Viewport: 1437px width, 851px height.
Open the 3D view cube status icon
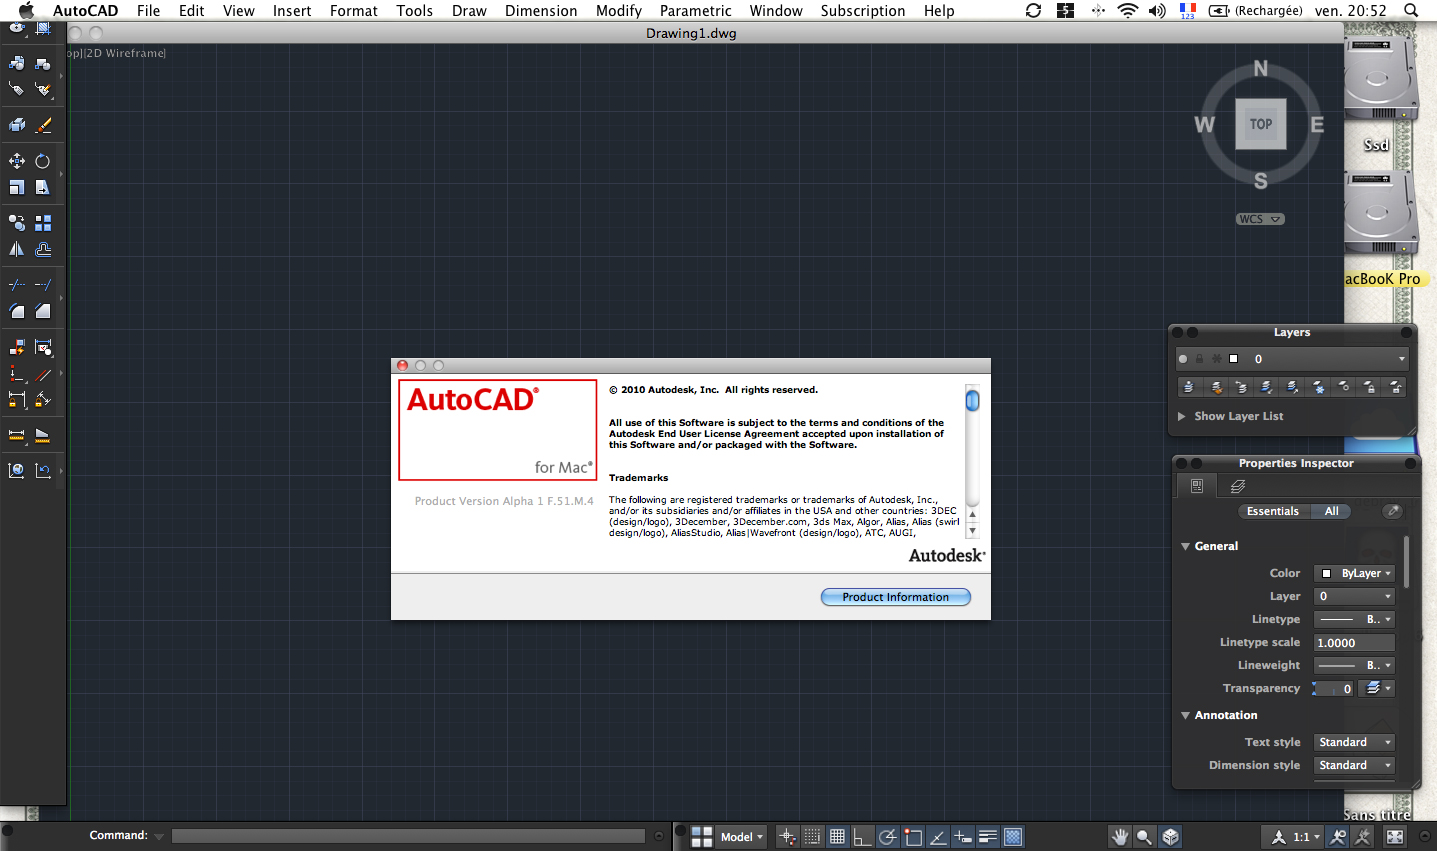[x=1170, y=837]
